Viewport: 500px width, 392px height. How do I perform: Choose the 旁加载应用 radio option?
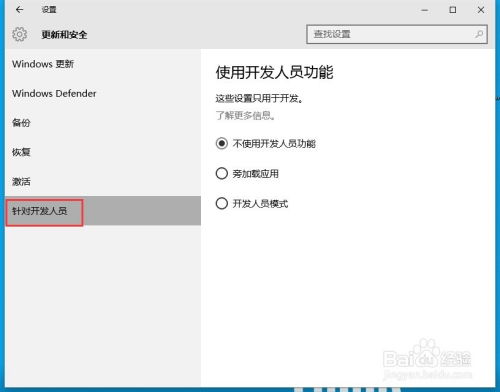coord(222,173)
